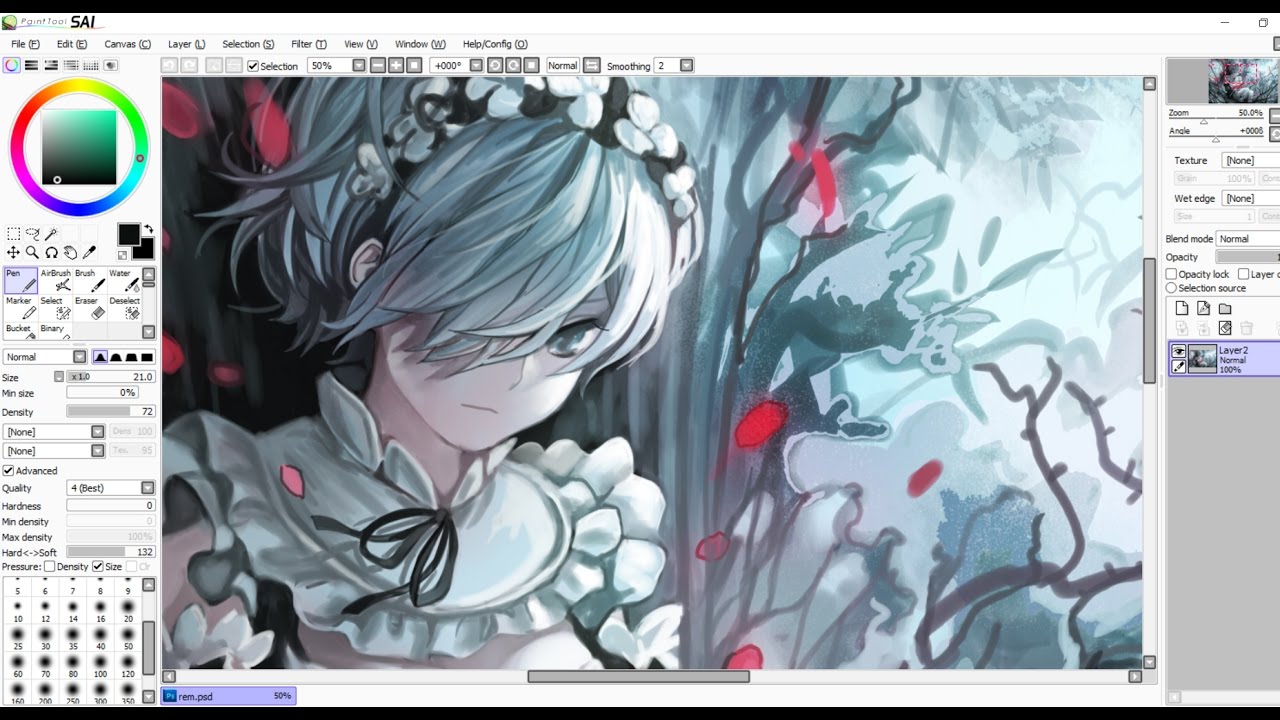Show the scratchpad panel
Screen dimensions: 1280x720
(x=111, y=65)
